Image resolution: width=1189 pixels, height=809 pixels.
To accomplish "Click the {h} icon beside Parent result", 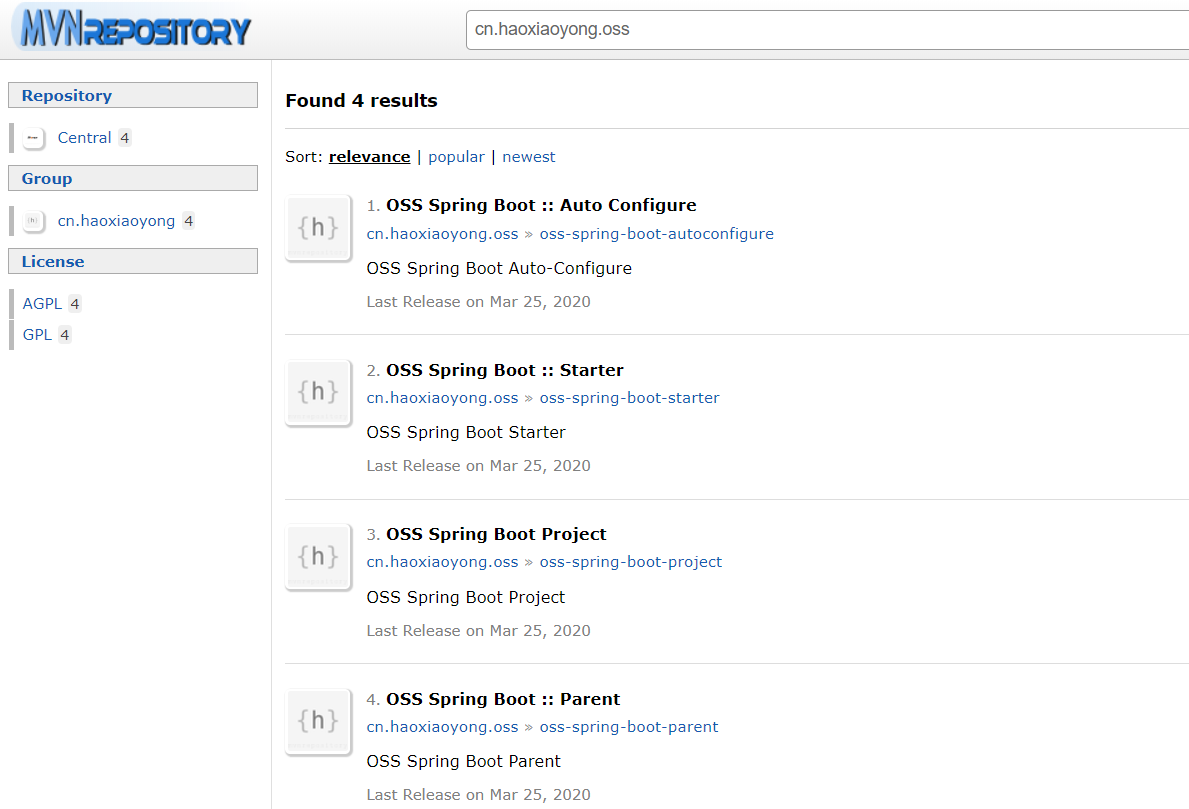I will pos(318,721).
